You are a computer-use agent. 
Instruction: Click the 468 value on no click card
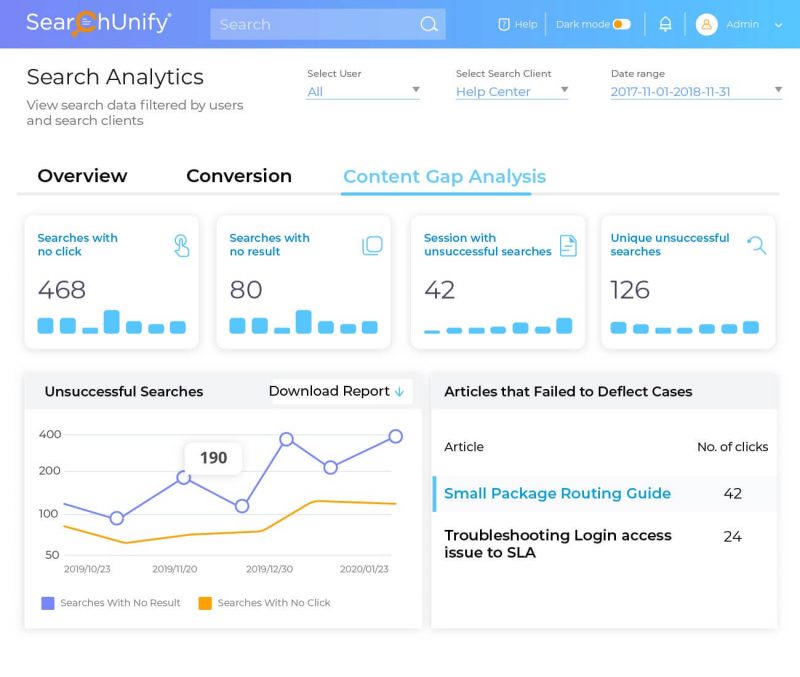point(62,290)
